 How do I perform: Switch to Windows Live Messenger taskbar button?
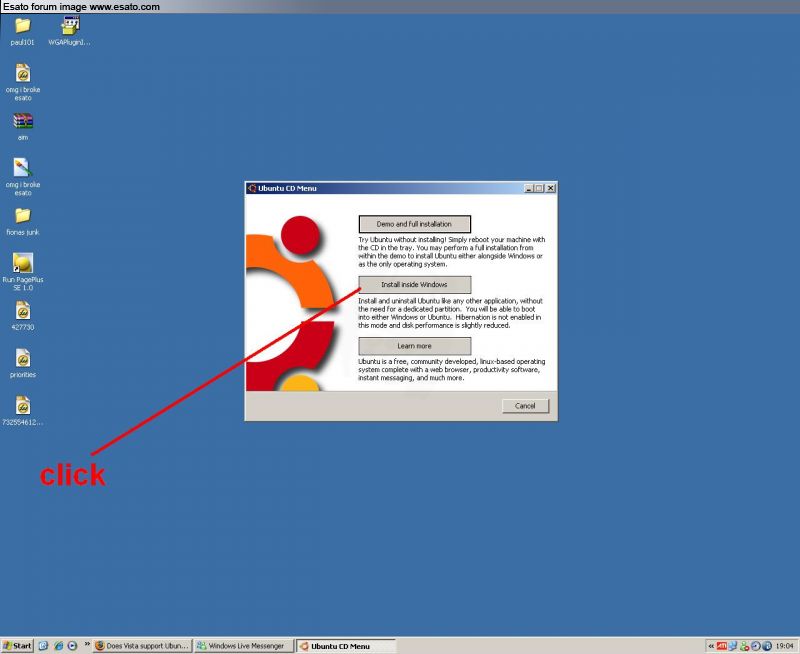(x=244, y=646)
